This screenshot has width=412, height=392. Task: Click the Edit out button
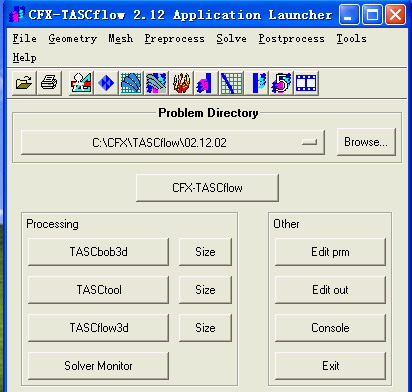pos(330,290)
